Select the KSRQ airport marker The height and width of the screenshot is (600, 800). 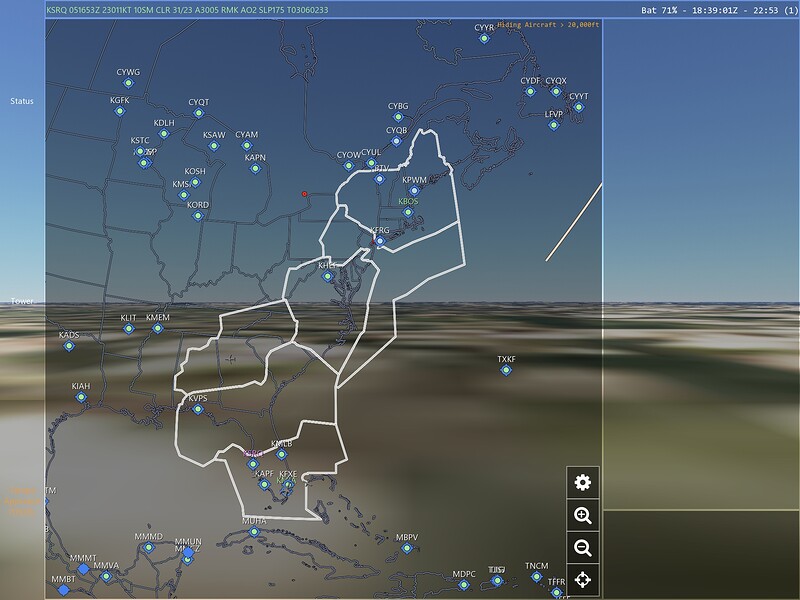(253, 464)
